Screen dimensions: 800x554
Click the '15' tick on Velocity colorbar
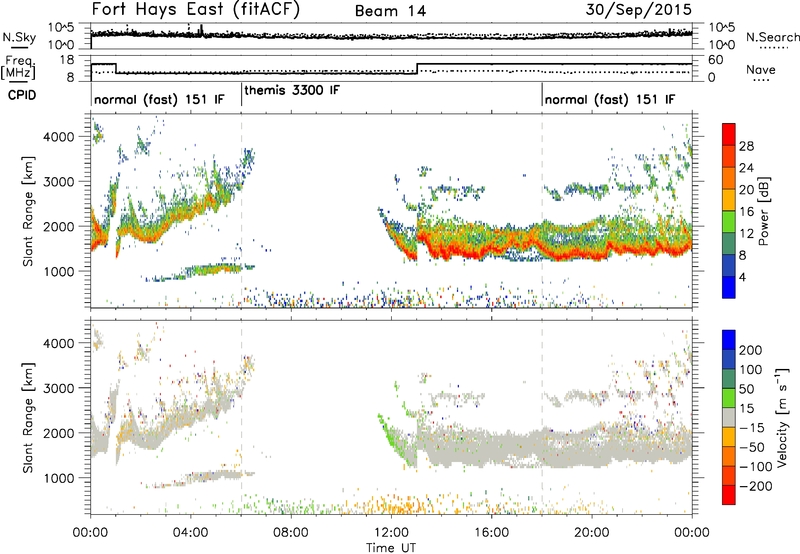pyautogui.click(x=746, y=408)
